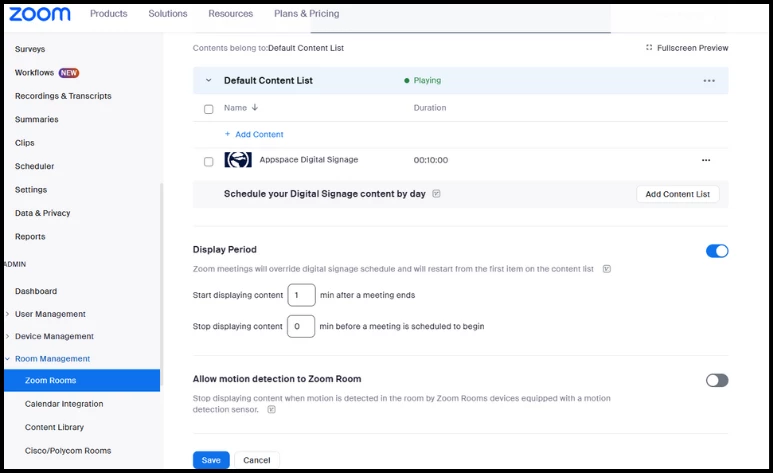Open Workflows in sidebar
The width and height of the screenshot is (773, 473).
click(35, 73)
